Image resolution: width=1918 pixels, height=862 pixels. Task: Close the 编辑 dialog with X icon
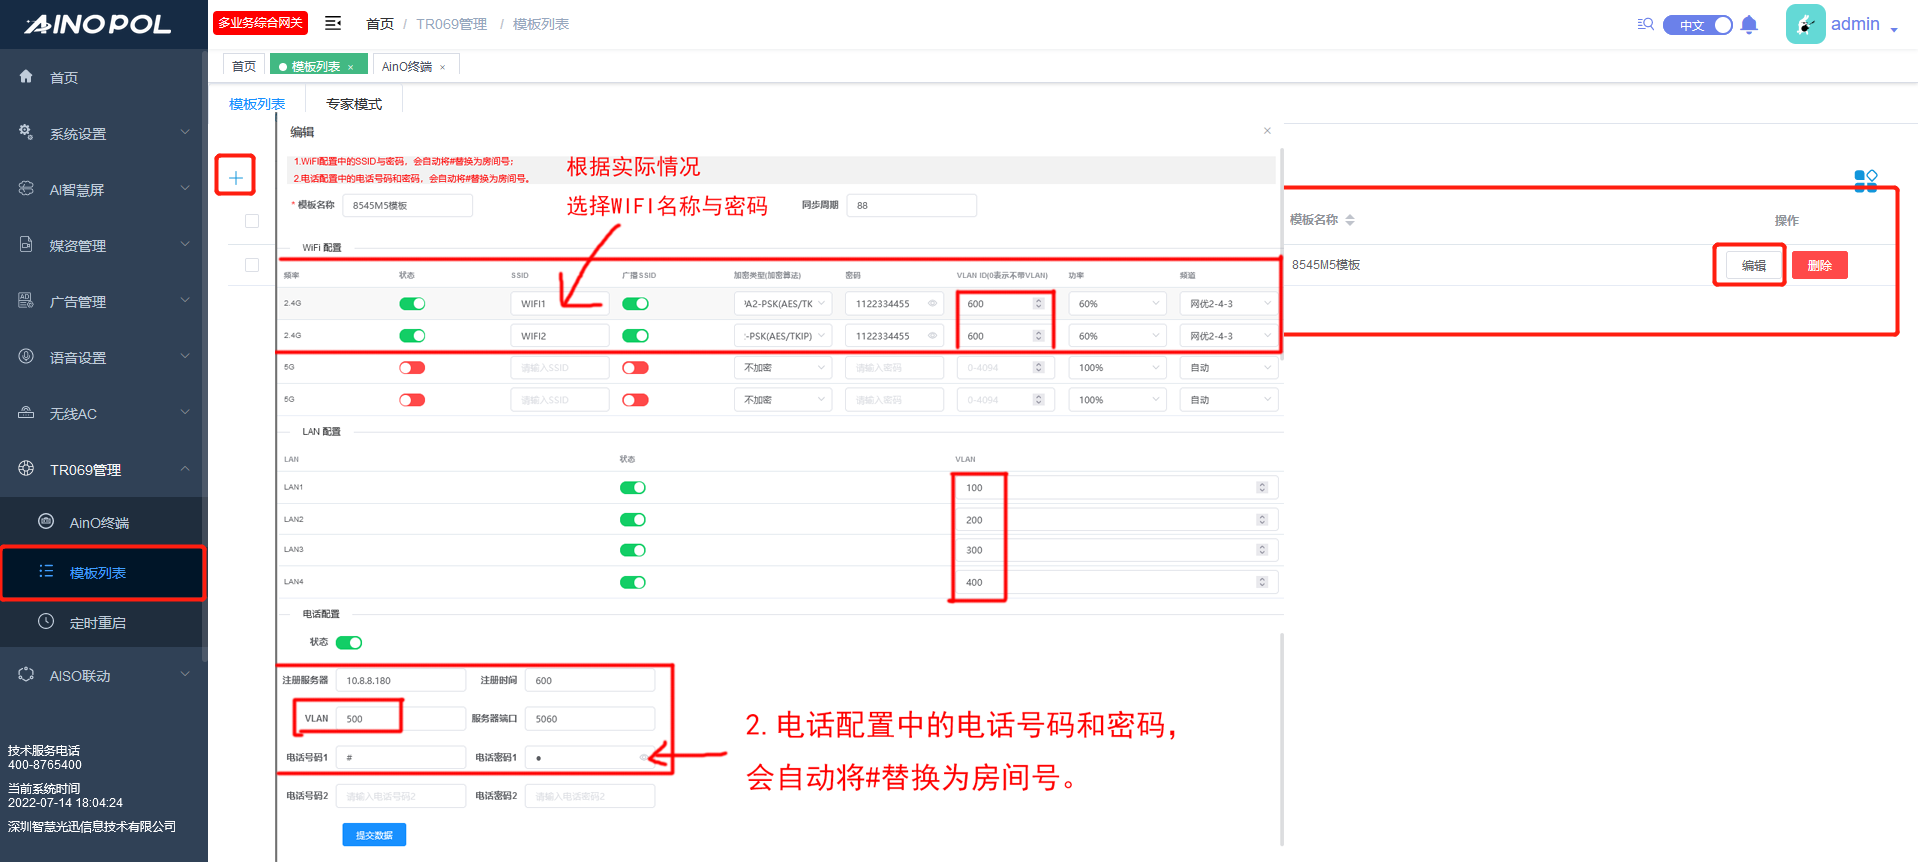1267,131
